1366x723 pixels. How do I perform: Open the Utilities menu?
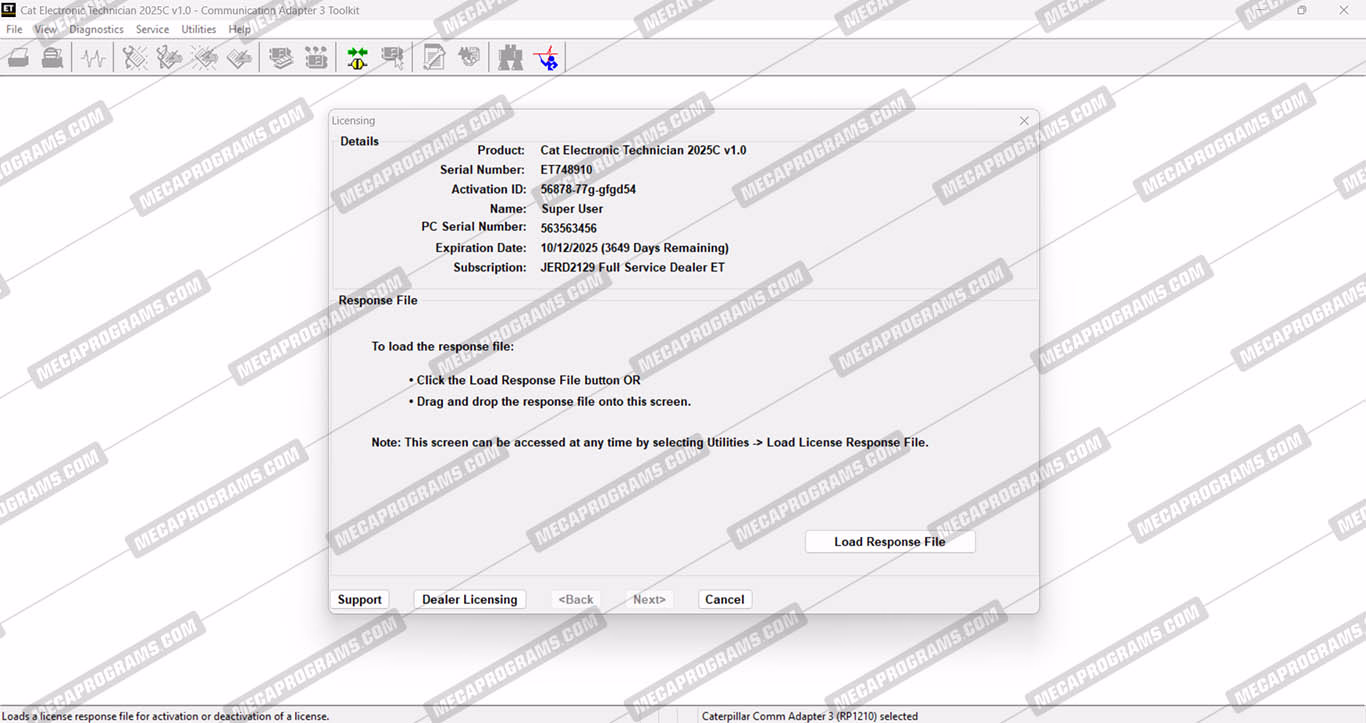click(x=198, y=29)
